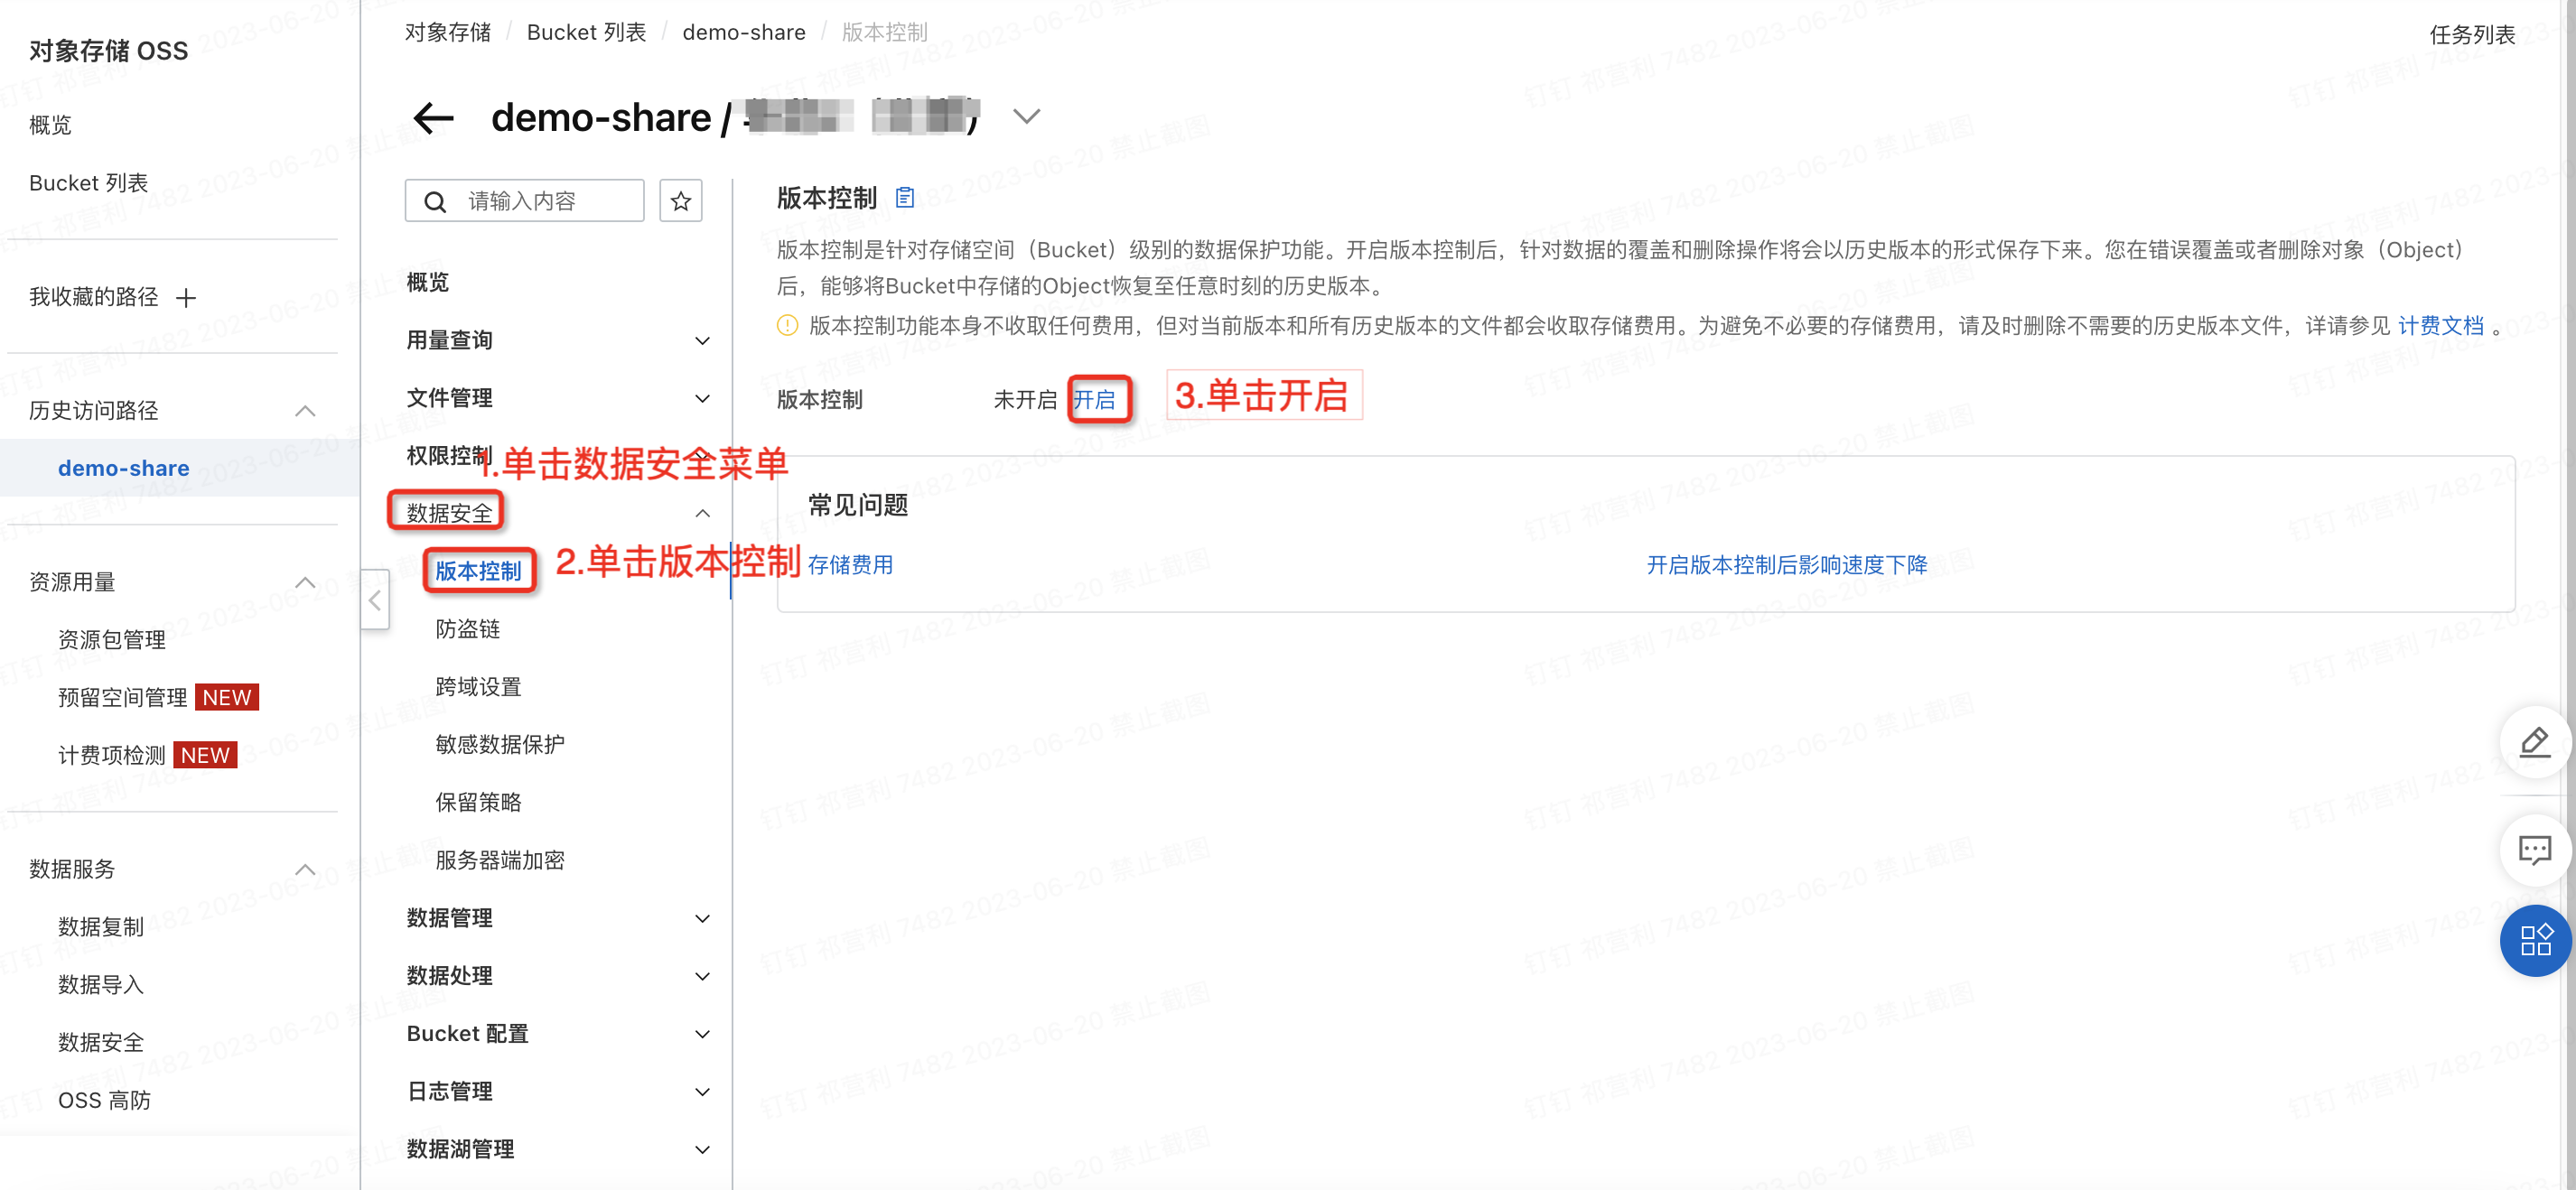Click the star favorite icon next to search
2576x1190 pixels.
[680, 201]
